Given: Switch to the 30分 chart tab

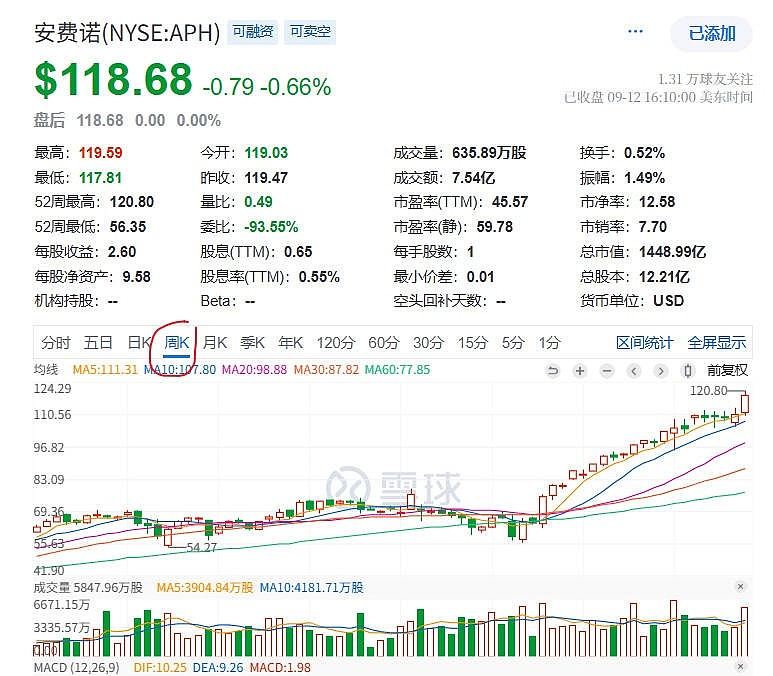Looking at the screenshot, I should coord(428,342).
